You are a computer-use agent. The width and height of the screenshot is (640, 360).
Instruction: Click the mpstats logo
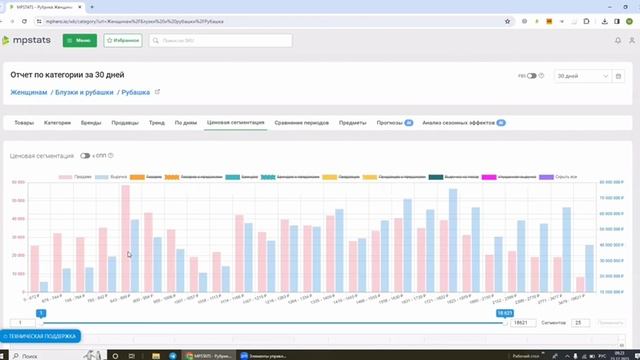27,40
